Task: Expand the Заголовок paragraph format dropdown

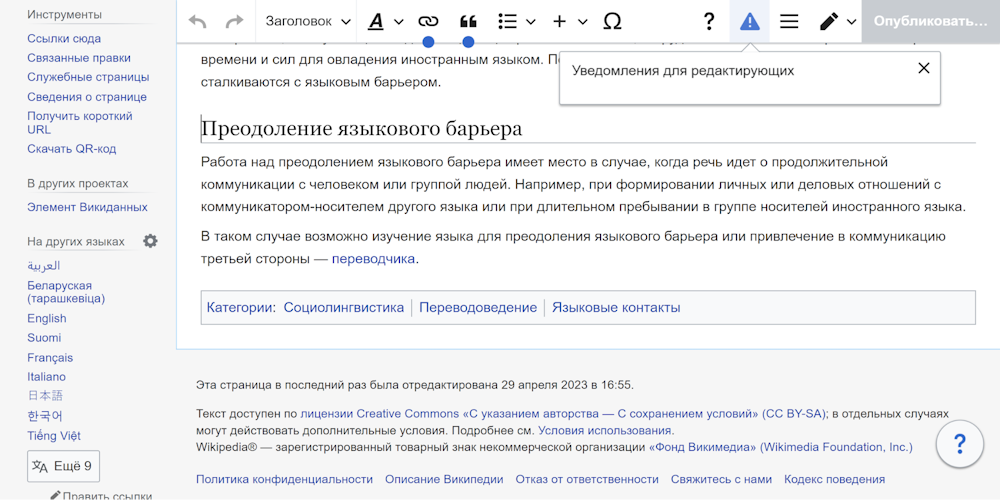Action: click(308, 21)
